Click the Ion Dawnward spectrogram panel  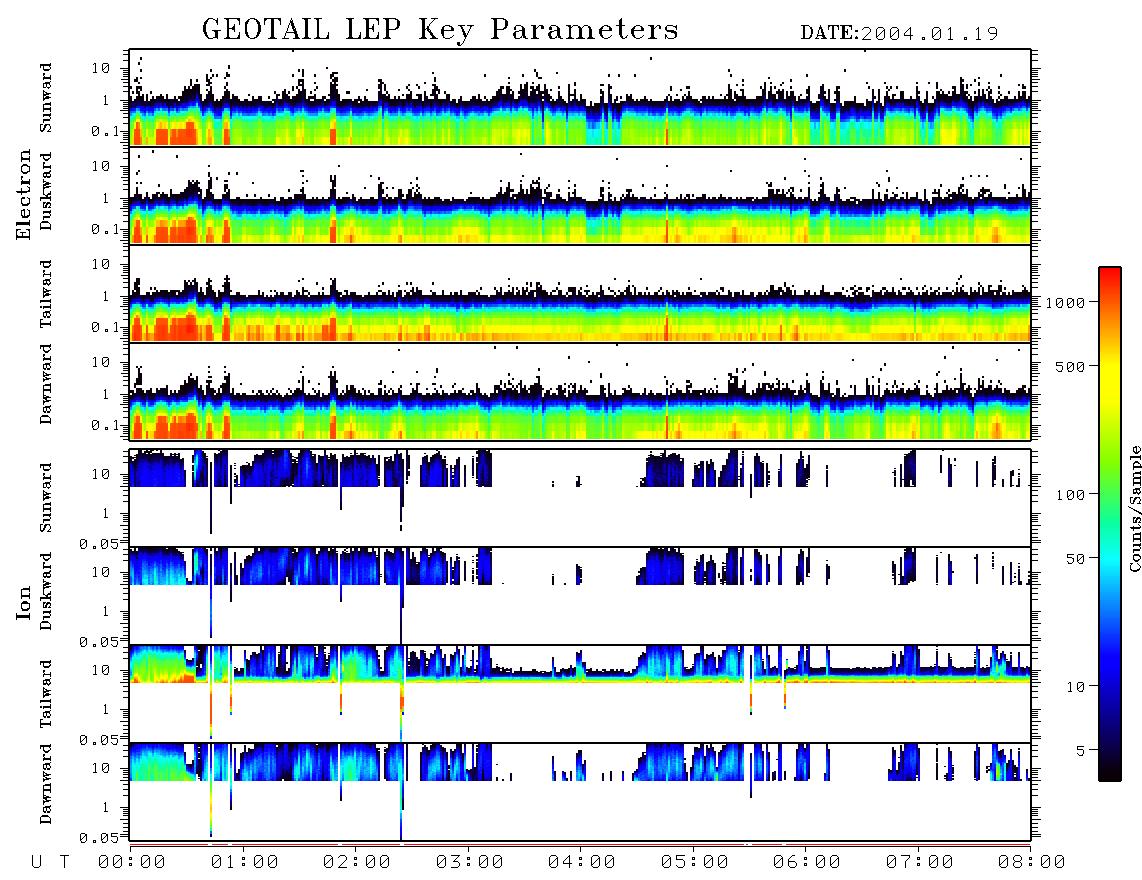click(x=580, y=792)
